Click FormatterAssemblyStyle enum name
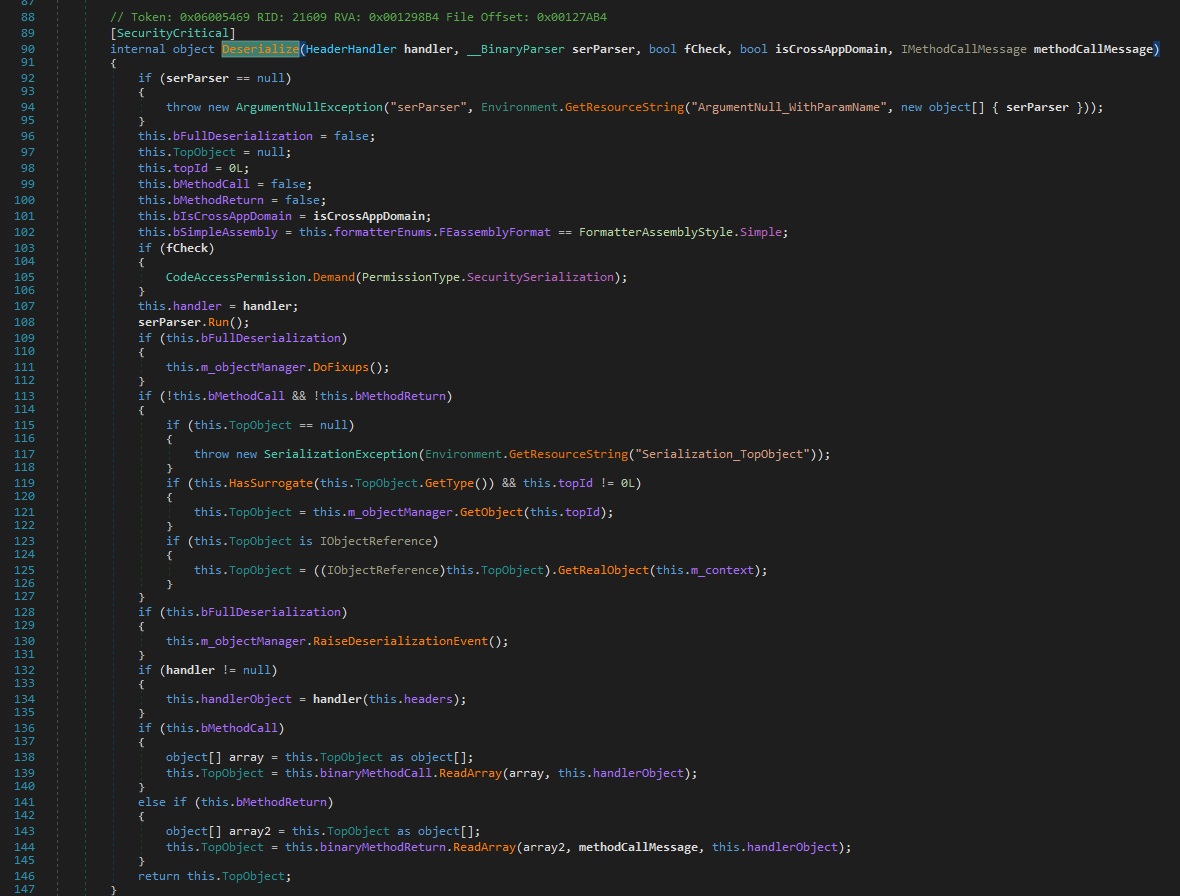This screenshot has width=1180, height=896. pyautogui.click(x=655, y=232)
